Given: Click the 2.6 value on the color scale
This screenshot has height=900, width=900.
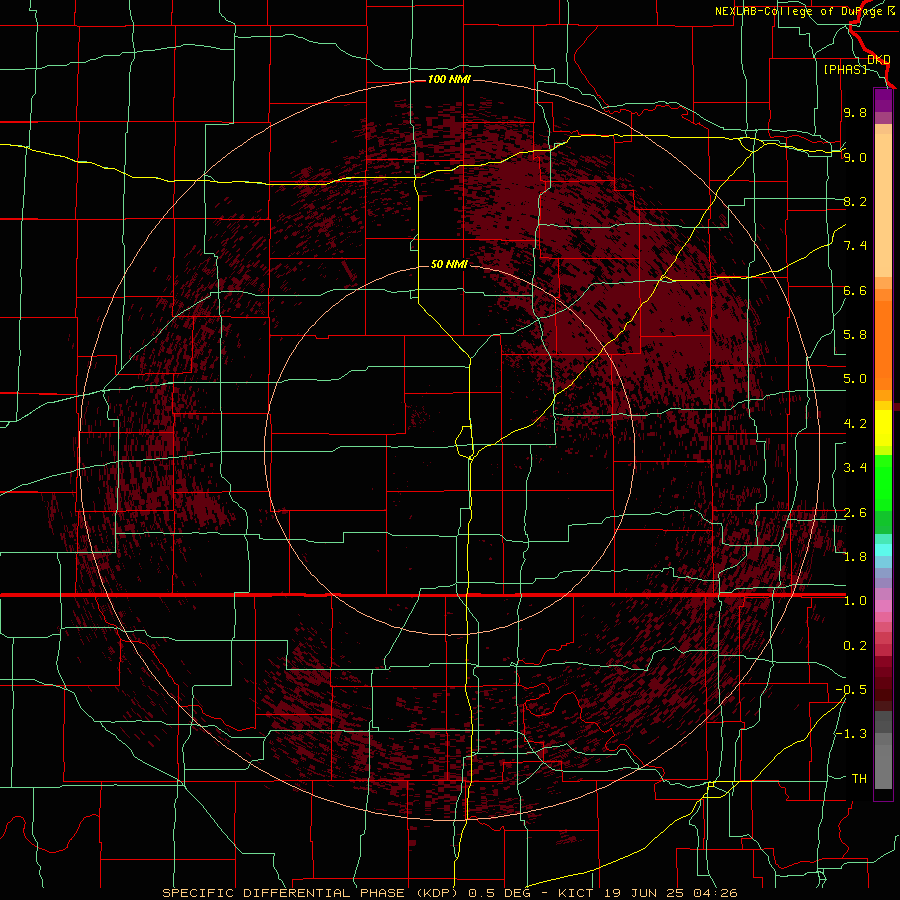Looking at the screenshot, I should coord(855,513).
